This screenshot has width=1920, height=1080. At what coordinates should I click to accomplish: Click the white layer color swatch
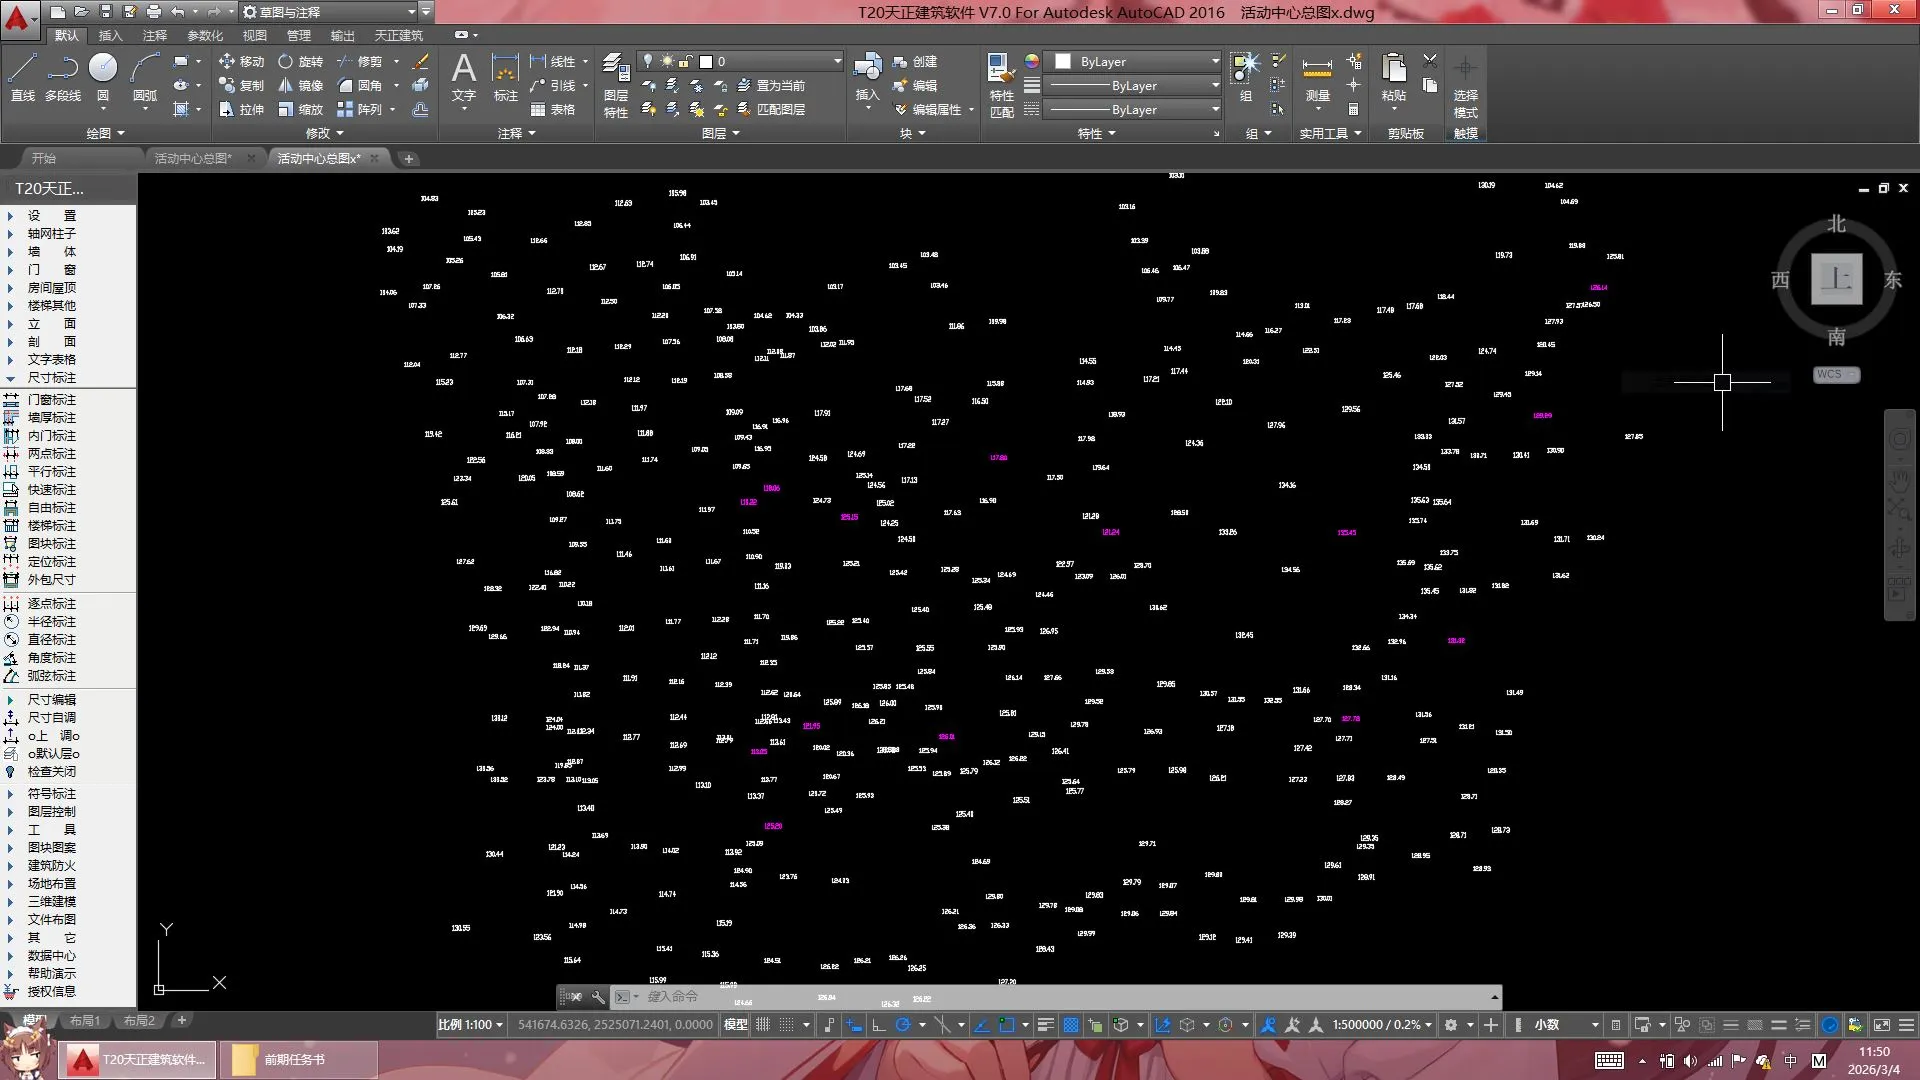tap(705, 62)
